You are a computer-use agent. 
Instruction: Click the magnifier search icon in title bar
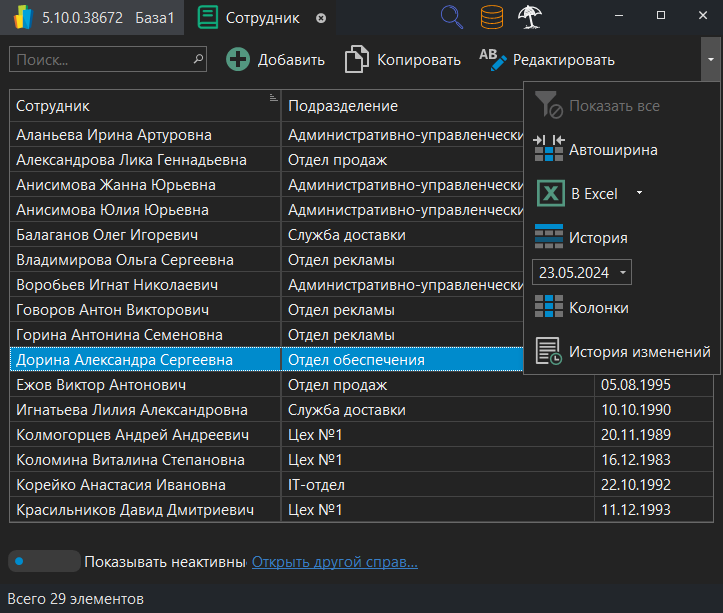(x=453, y=17)
